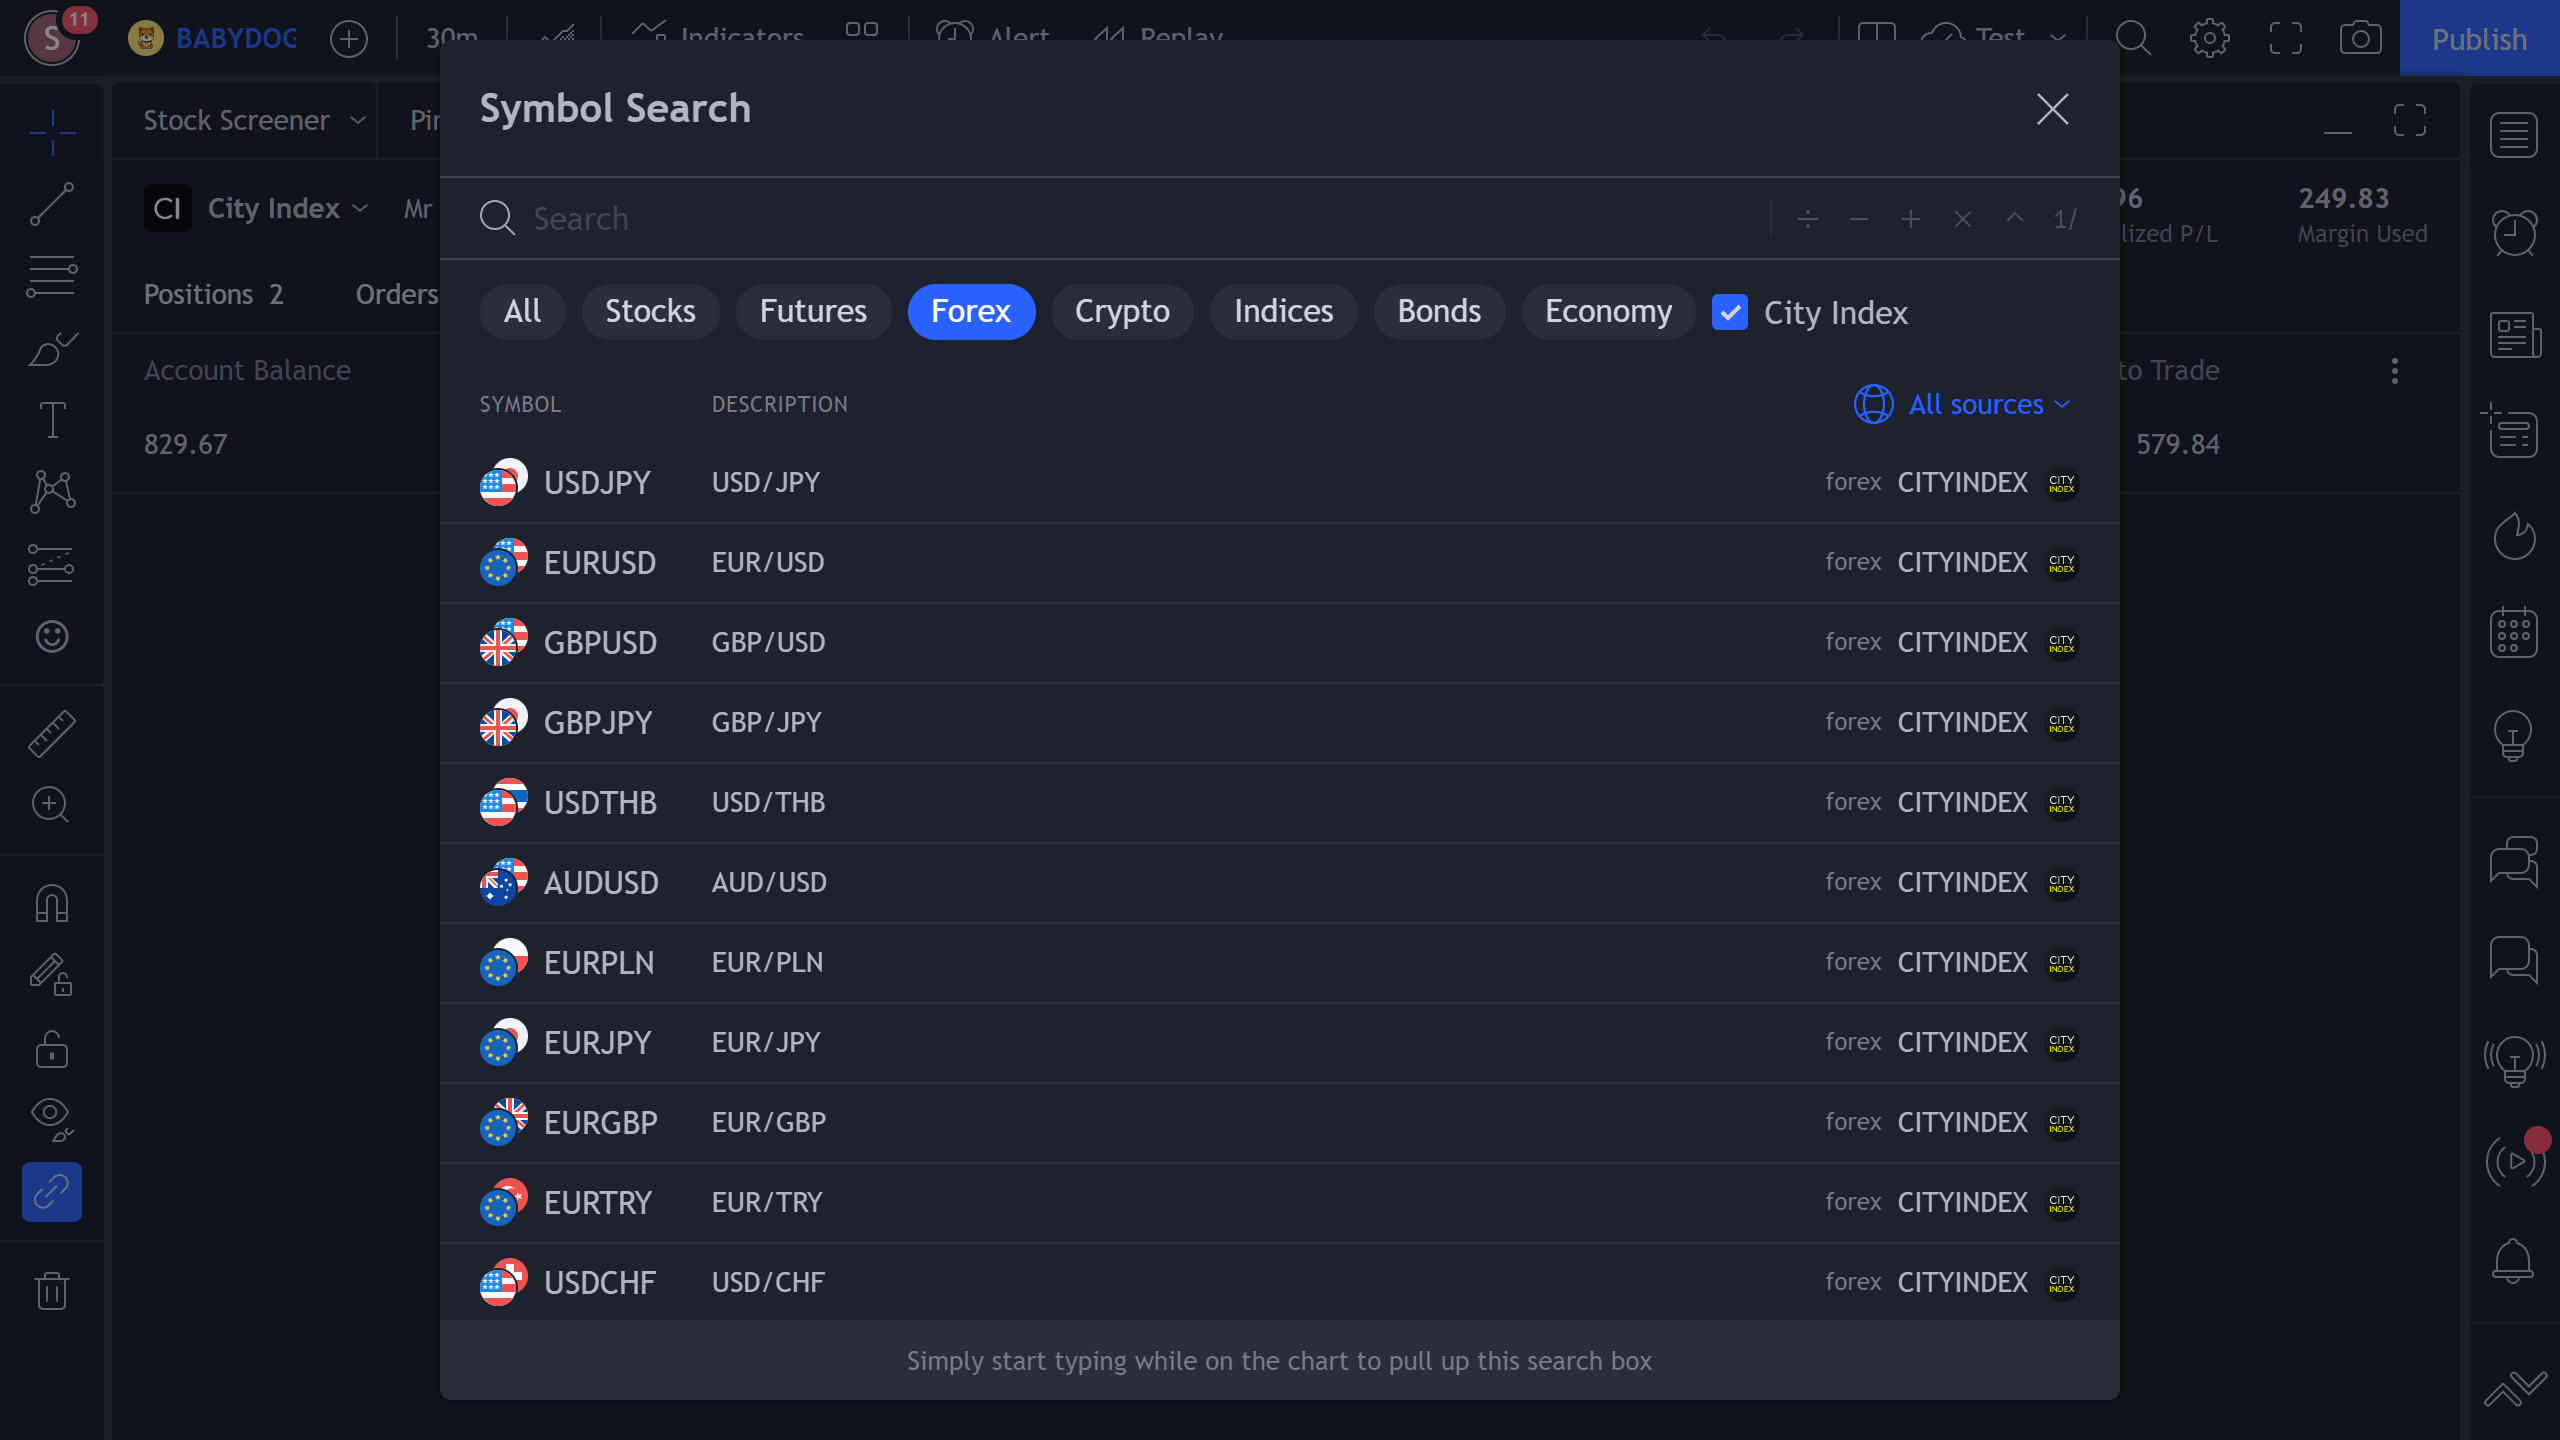The height and width of the screenshot is (1440, 2560).
Task: Select the Indices filter tab
Action: coord(1283,311)
